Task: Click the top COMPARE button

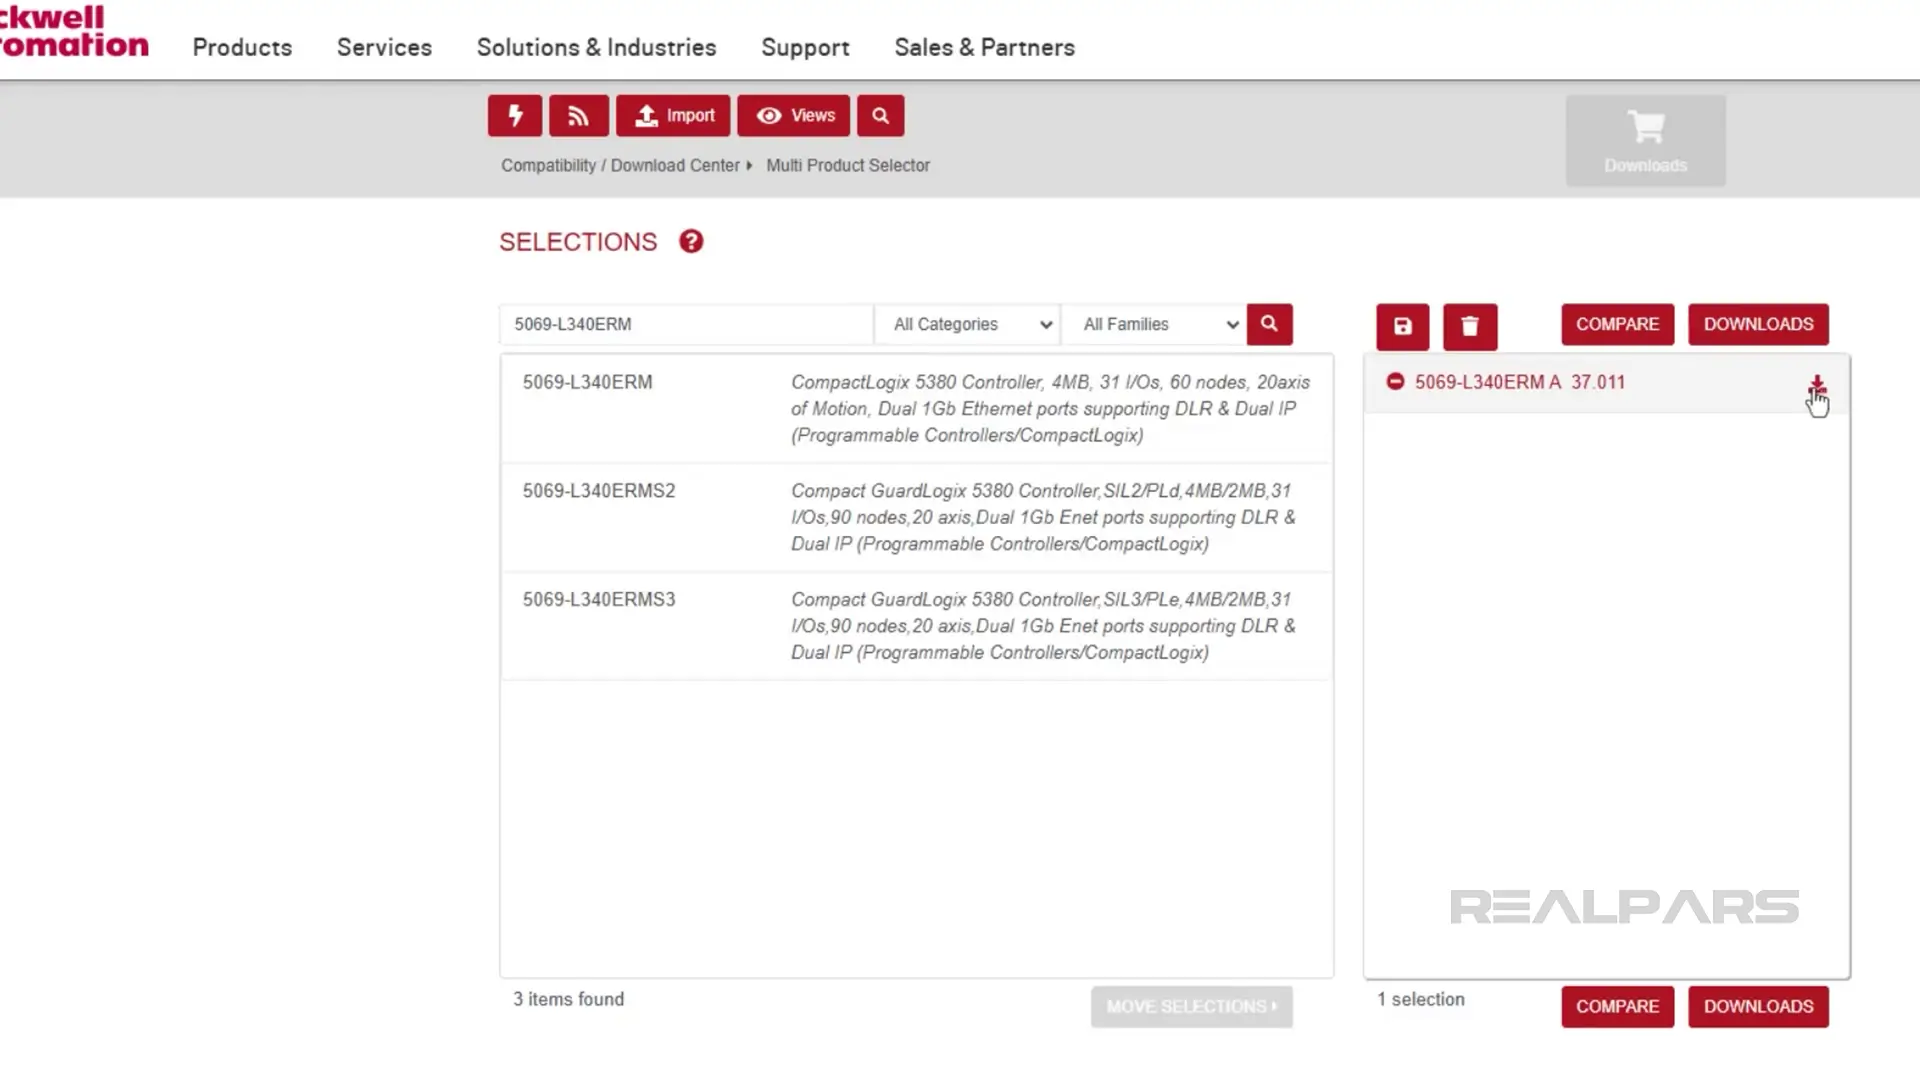Action: click(x=1617, y=324)
